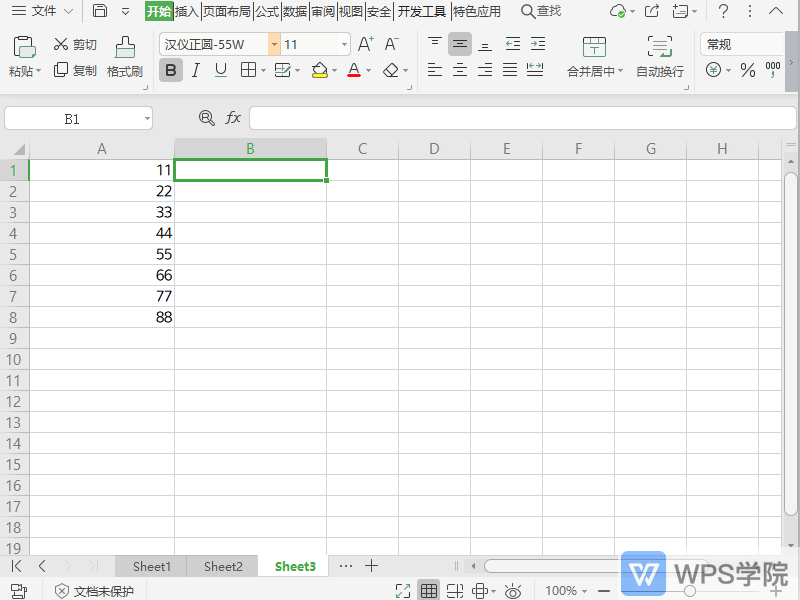This screenshot has height=600, width=800.
Task: Click the increase font size A+ icon
Action: point(366,44)
